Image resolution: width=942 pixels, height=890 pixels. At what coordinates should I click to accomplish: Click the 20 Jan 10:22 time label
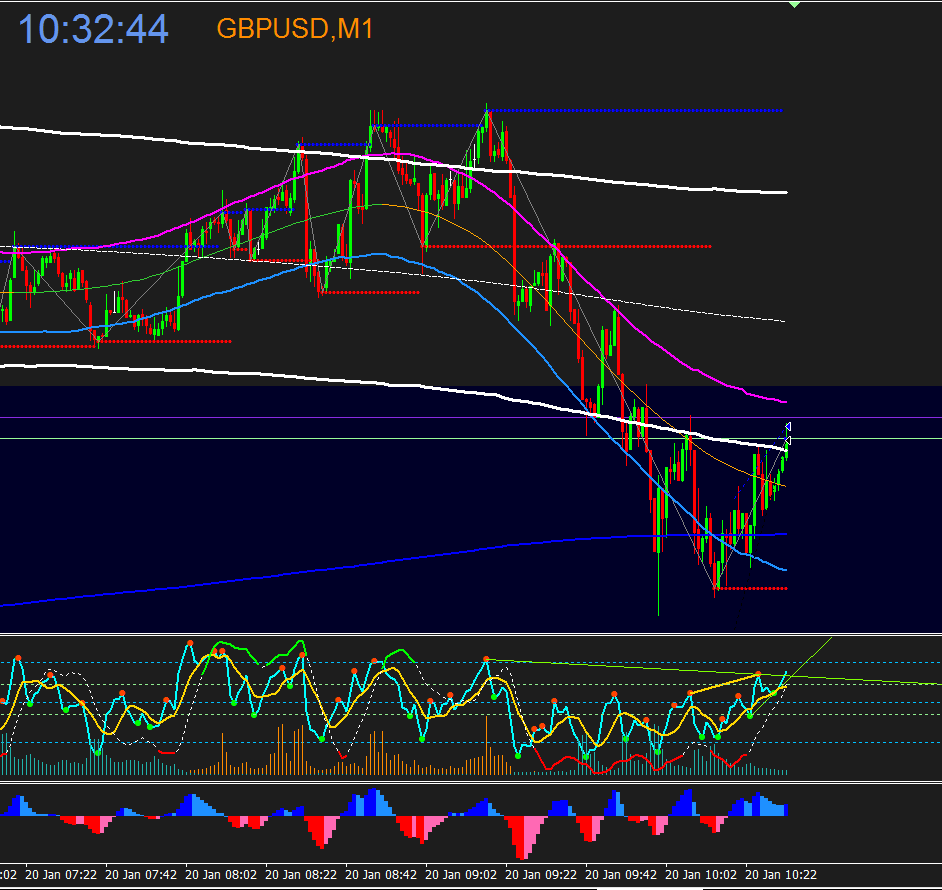click(781, 874)
